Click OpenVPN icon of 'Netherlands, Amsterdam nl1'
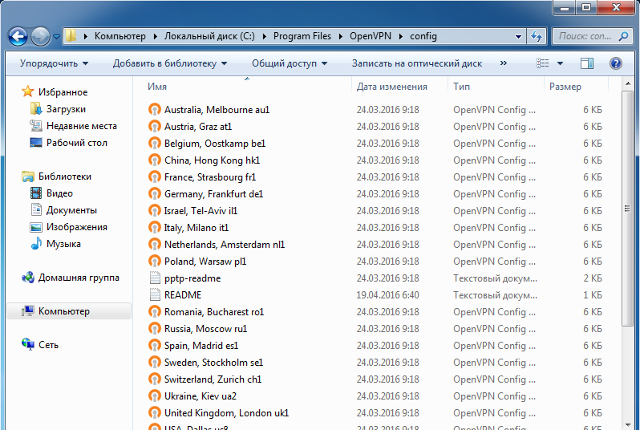The width and height of the screenshot is (640, 430). coord(154,244)
